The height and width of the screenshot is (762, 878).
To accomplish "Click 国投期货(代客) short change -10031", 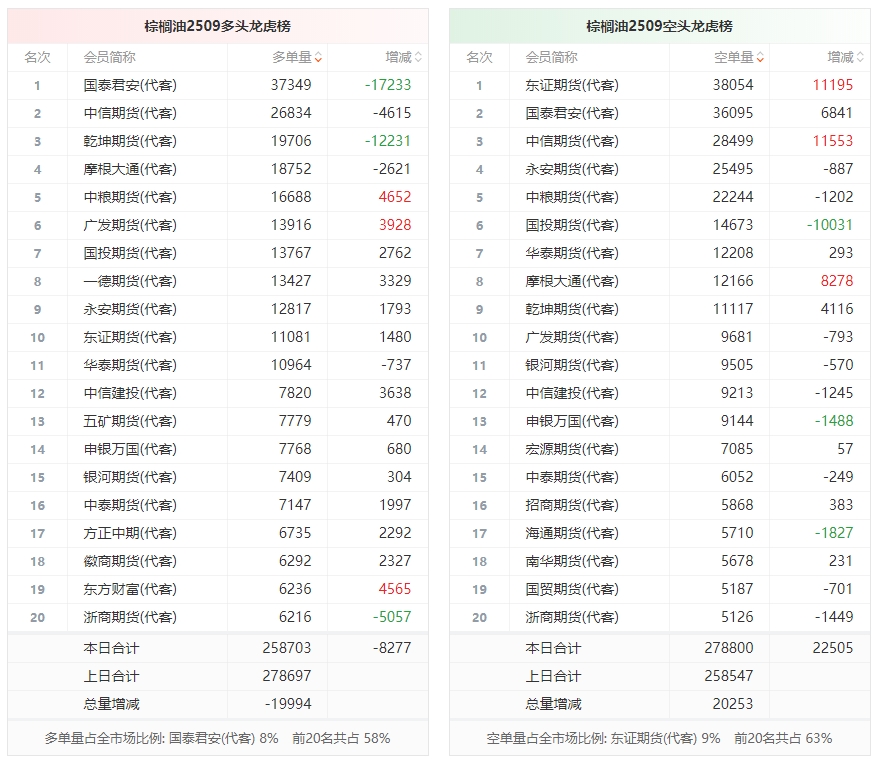I will pyautogui.click(x=829, y=225).
